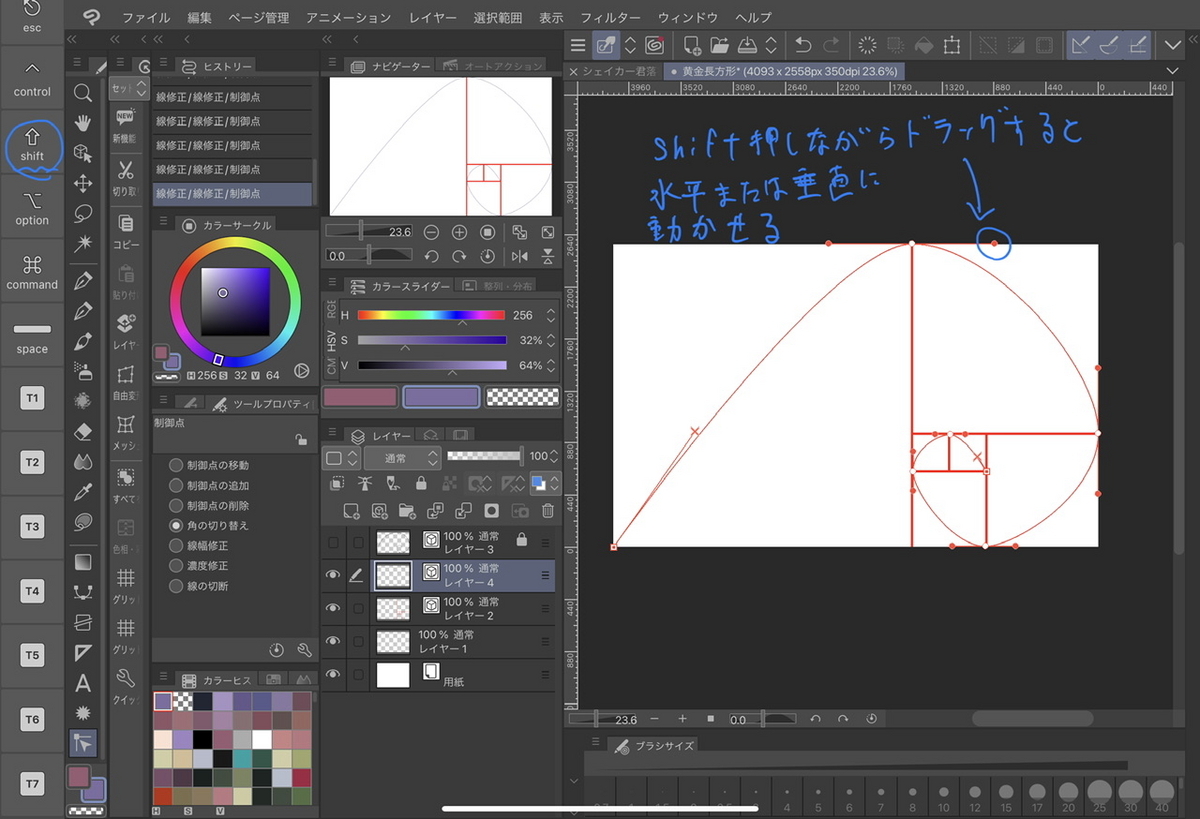Tap the T1 edge keyboard button
Screen dimensions: 1200x819
tap(32, 398)
